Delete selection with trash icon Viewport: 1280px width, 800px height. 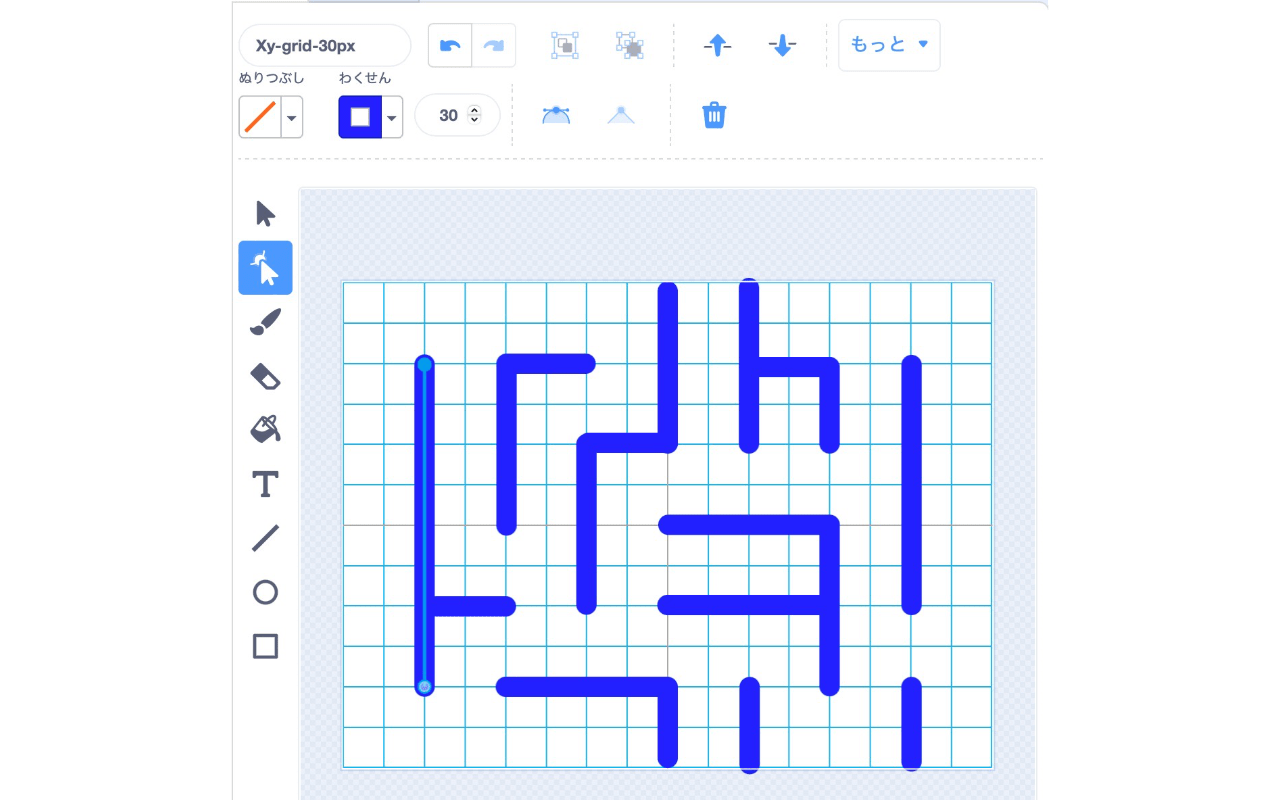tap(714, 115)
